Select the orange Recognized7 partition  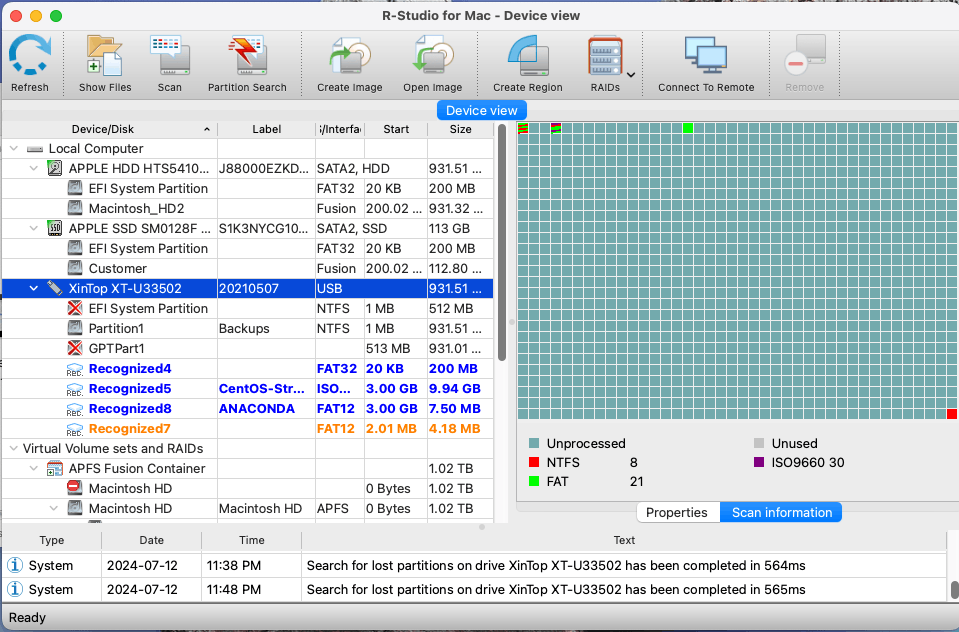tap(248, 429)
